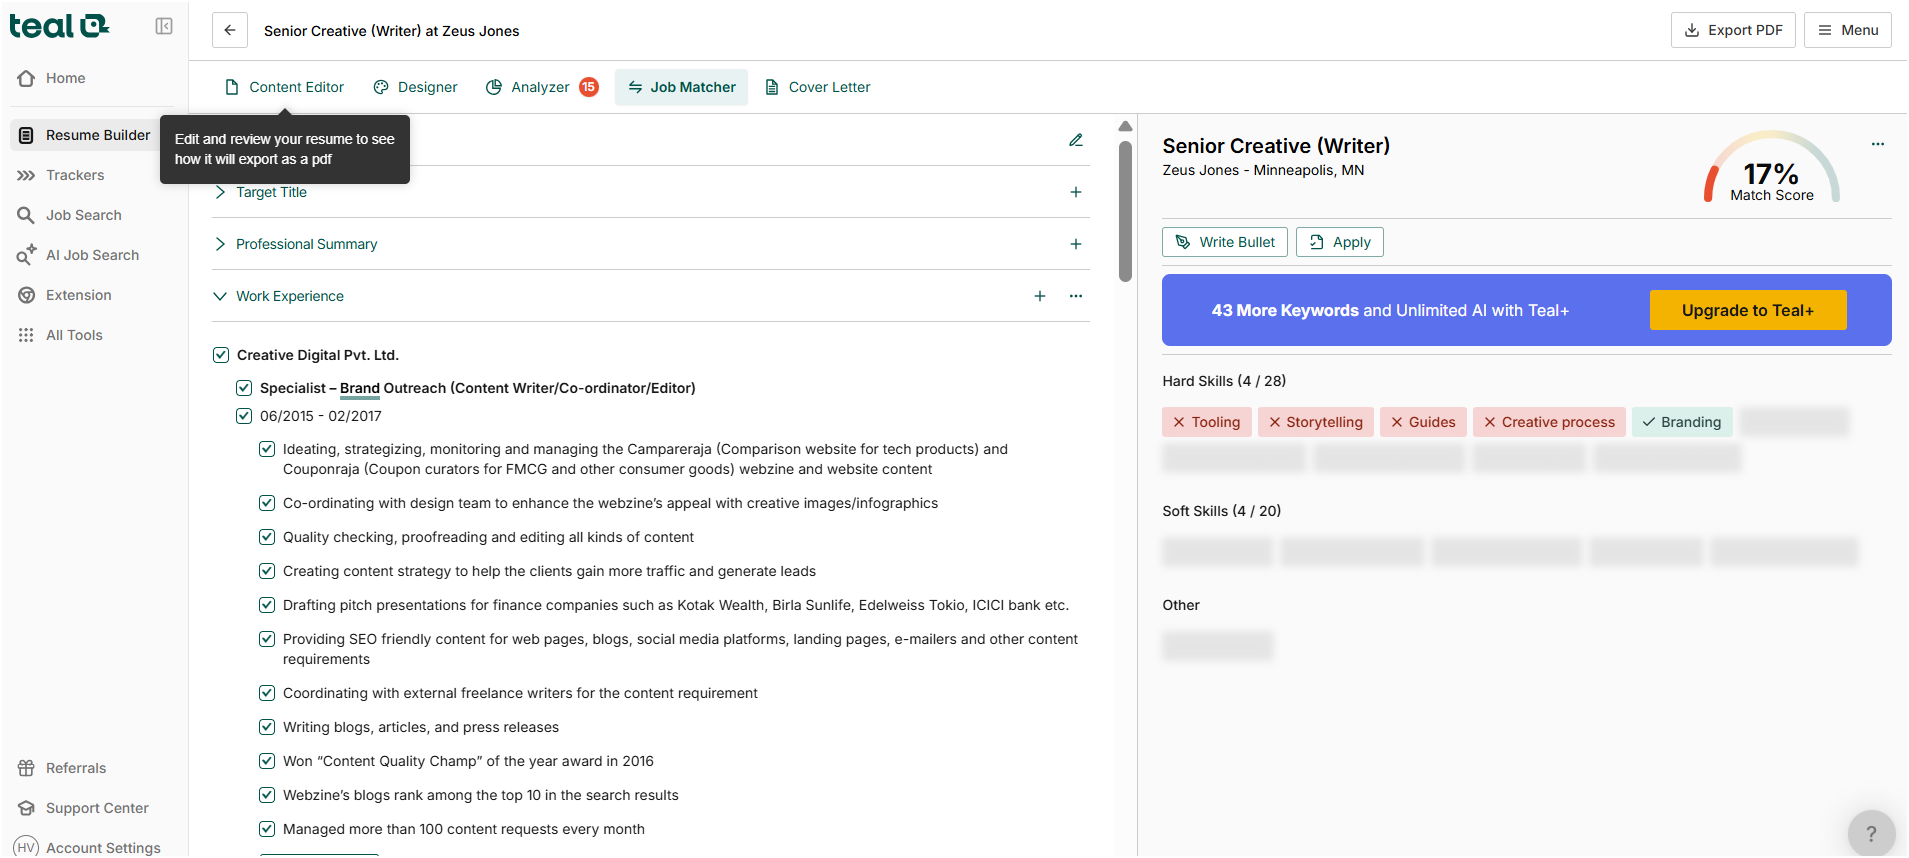Click the 17% Match Score gauge
The image size is (1909, 858).
pos(1772,168)
